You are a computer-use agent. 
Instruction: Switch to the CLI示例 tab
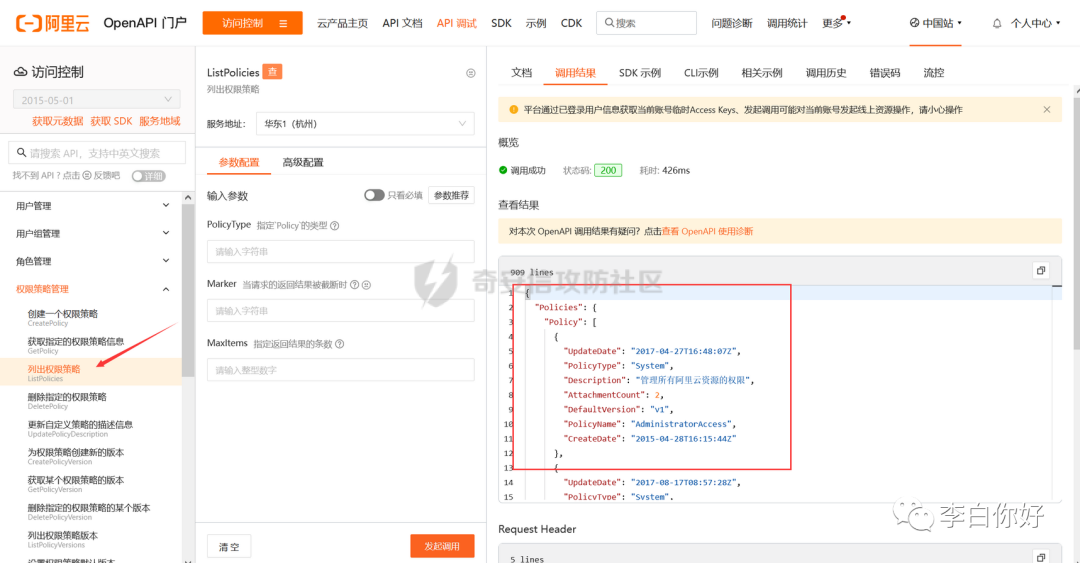[701, 72]
